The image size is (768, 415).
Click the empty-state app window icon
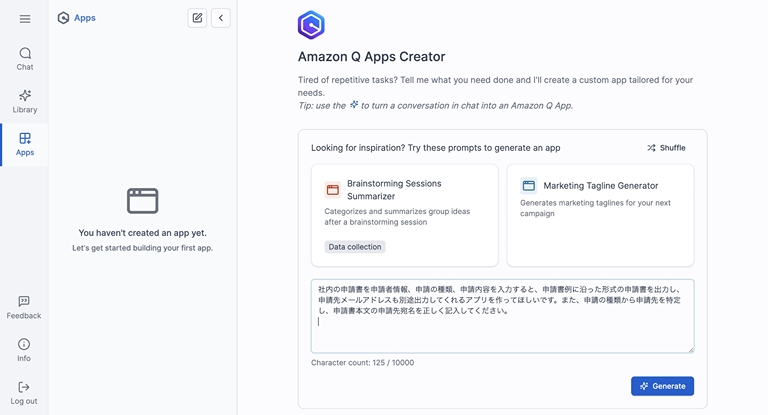(143, 201)
